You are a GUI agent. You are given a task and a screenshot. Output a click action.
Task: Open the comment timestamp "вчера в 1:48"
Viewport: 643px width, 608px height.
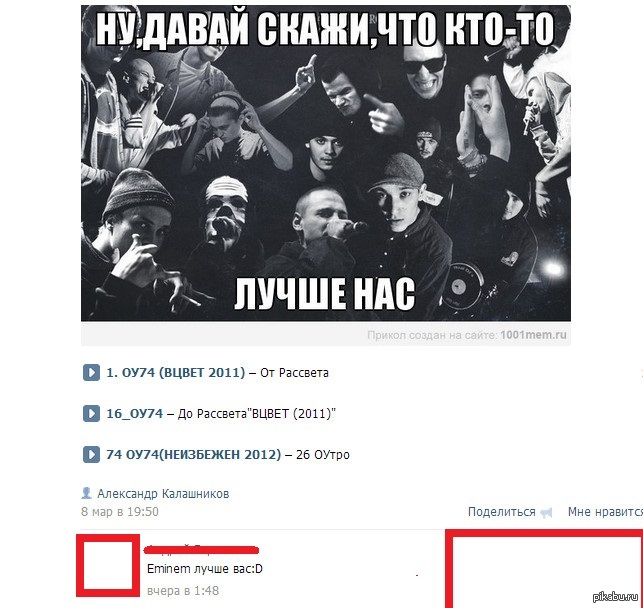coord(183,591)
